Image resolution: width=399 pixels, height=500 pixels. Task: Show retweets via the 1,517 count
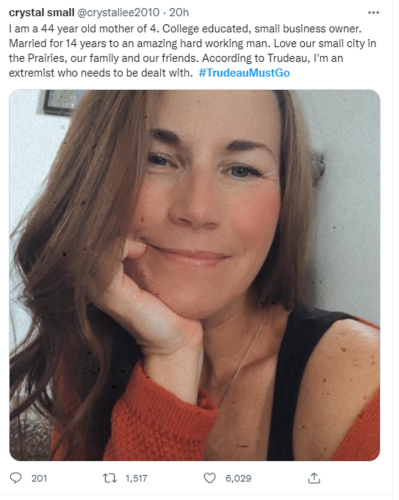click(136, 479)
